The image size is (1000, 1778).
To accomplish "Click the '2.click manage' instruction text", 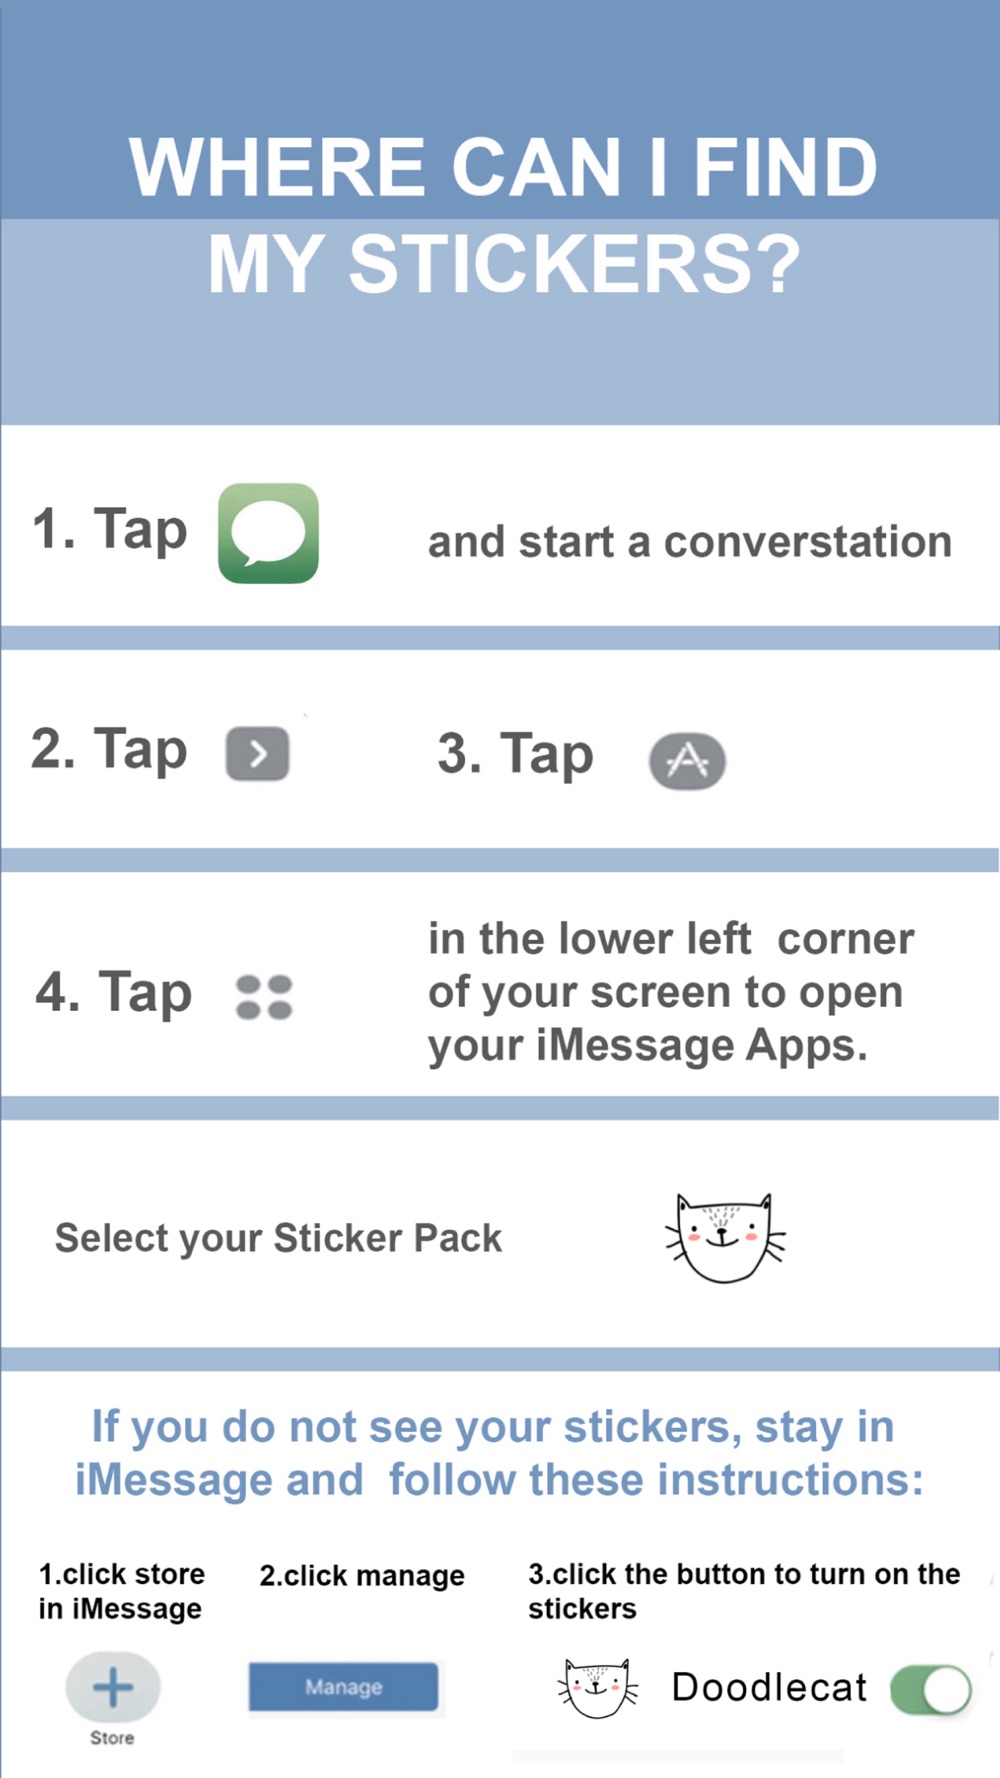I will tap(362, 1576).
